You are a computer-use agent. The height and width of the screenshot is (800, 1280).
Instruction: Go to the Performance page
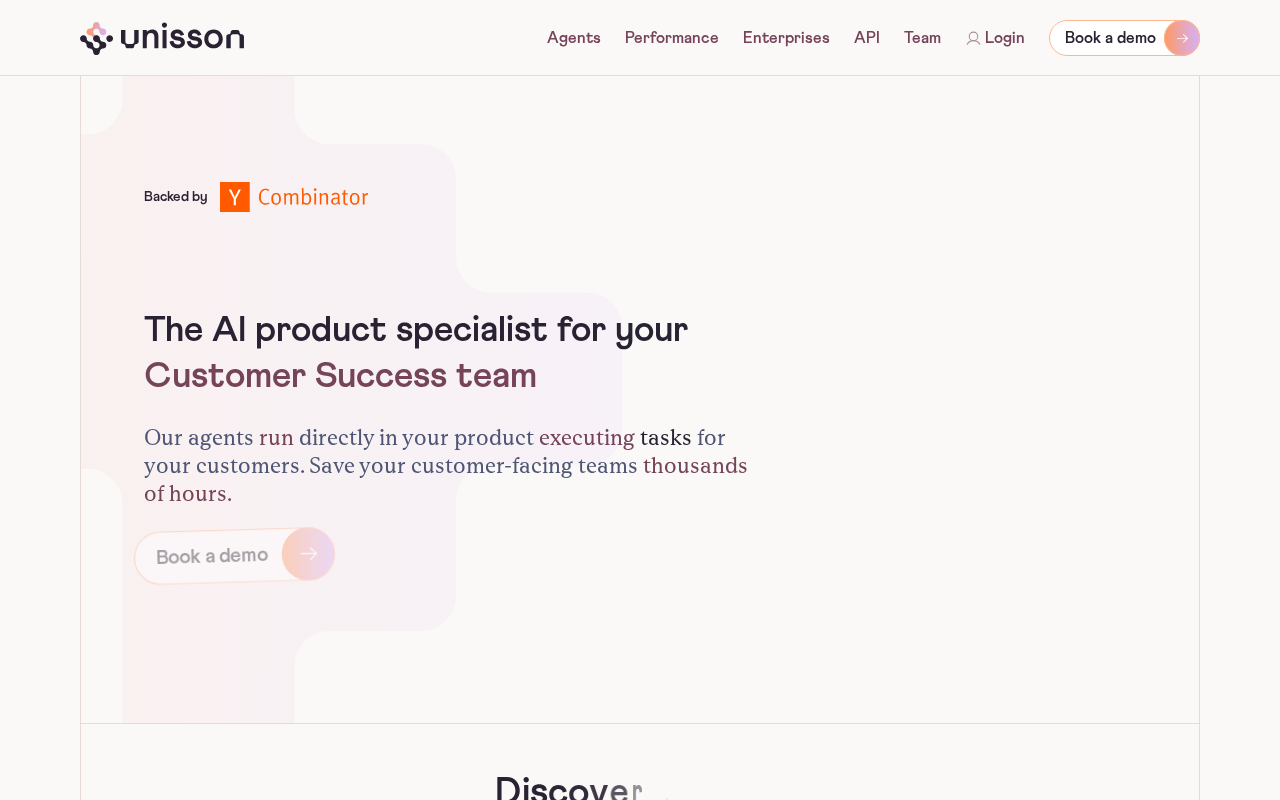[x=672, y=38]
